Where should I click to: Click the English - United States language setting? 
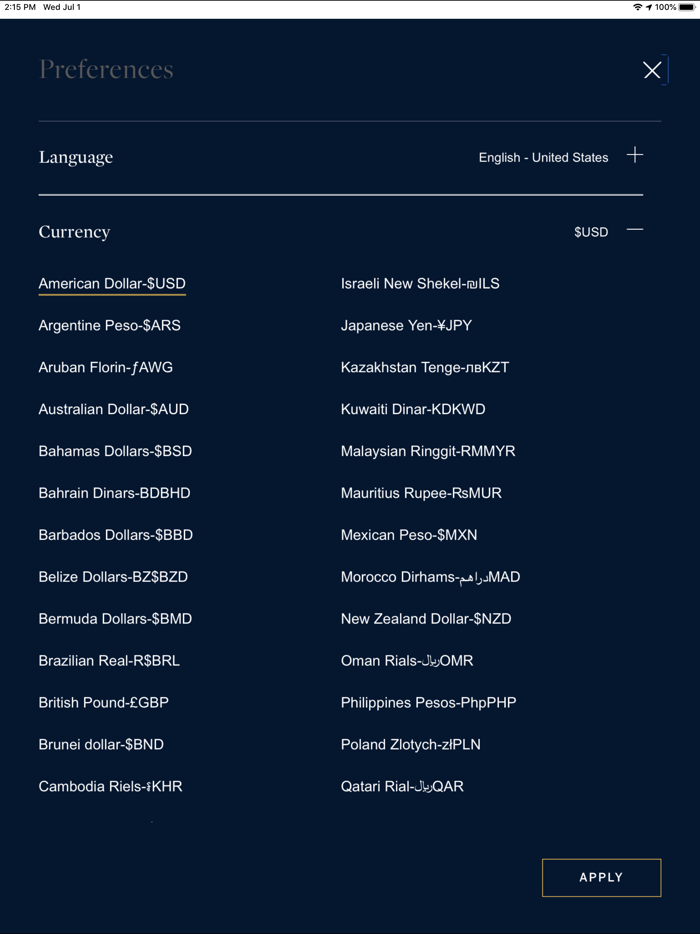click(x=543, y=157)
